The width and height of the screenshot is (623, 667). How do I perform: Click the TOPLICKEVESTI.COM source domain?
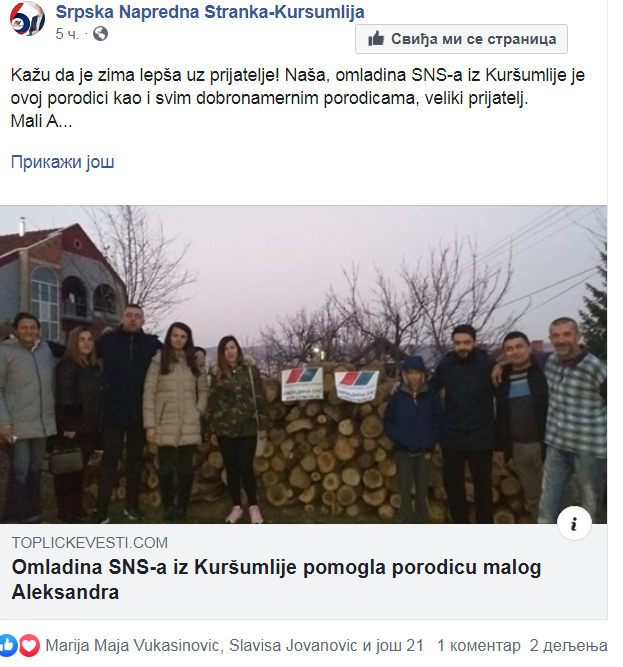pyautogui.click(x=90, y=543)
